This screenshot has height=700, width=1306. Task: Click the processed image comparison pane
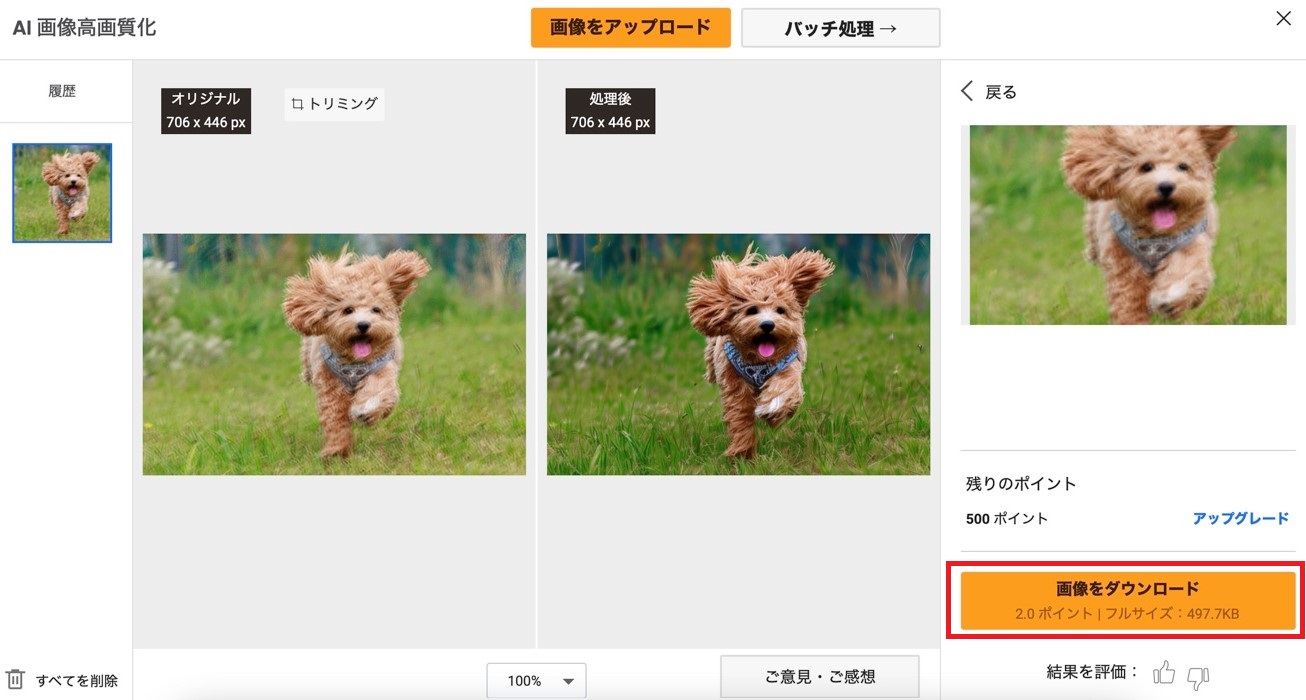738,353
